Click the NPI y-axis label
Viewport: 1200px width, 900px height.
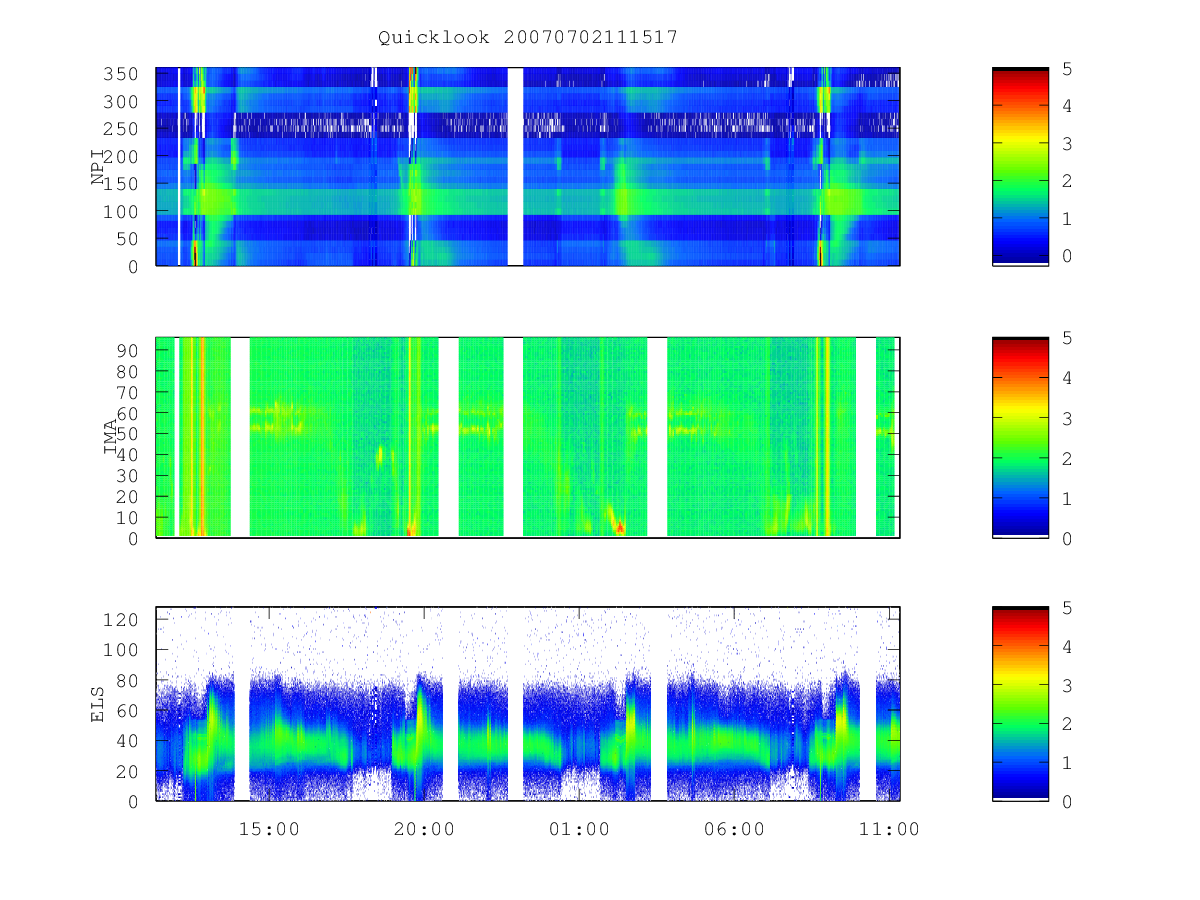[98, 166]
